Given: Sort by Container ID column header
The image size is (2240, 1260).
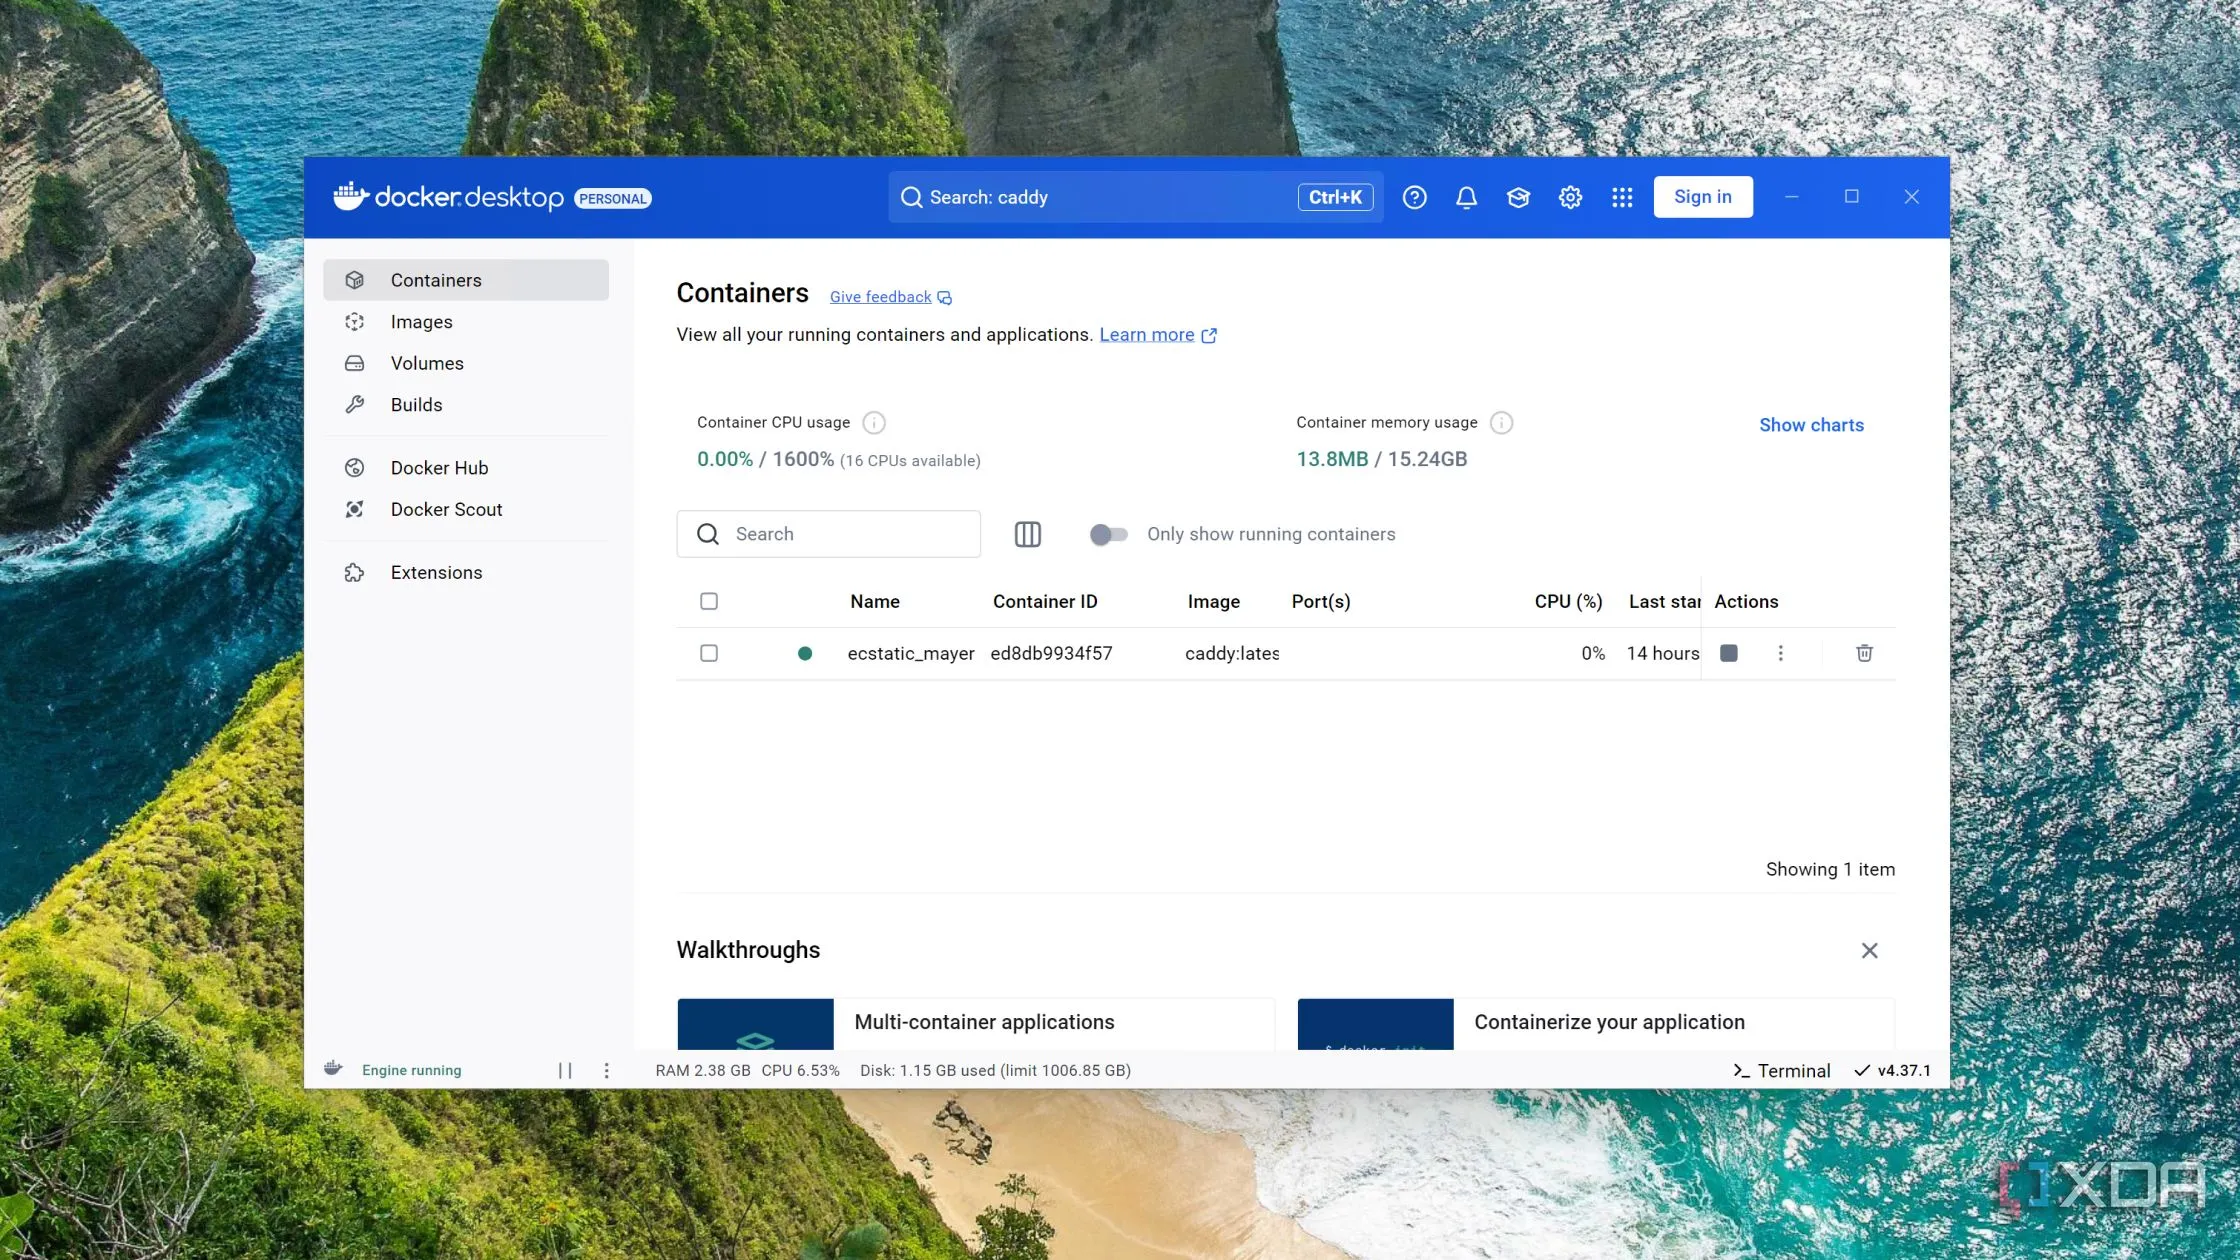Looking at the screenshot, I should 1044,601.
